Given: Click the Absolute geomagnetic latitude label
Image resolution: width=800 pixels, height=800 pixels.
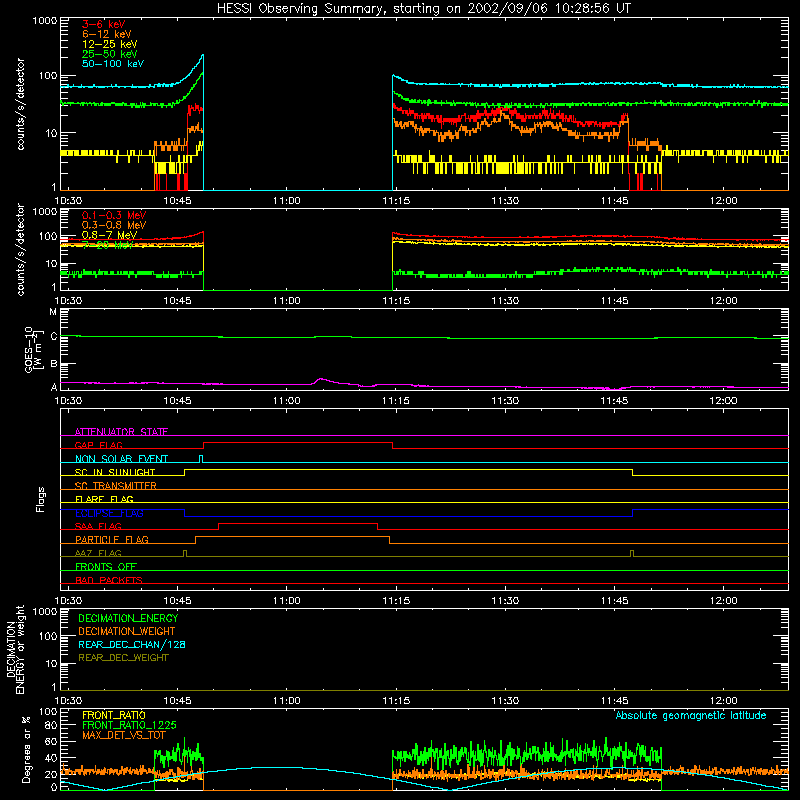Looking at the screenshot, I should (x=691, y=715).
